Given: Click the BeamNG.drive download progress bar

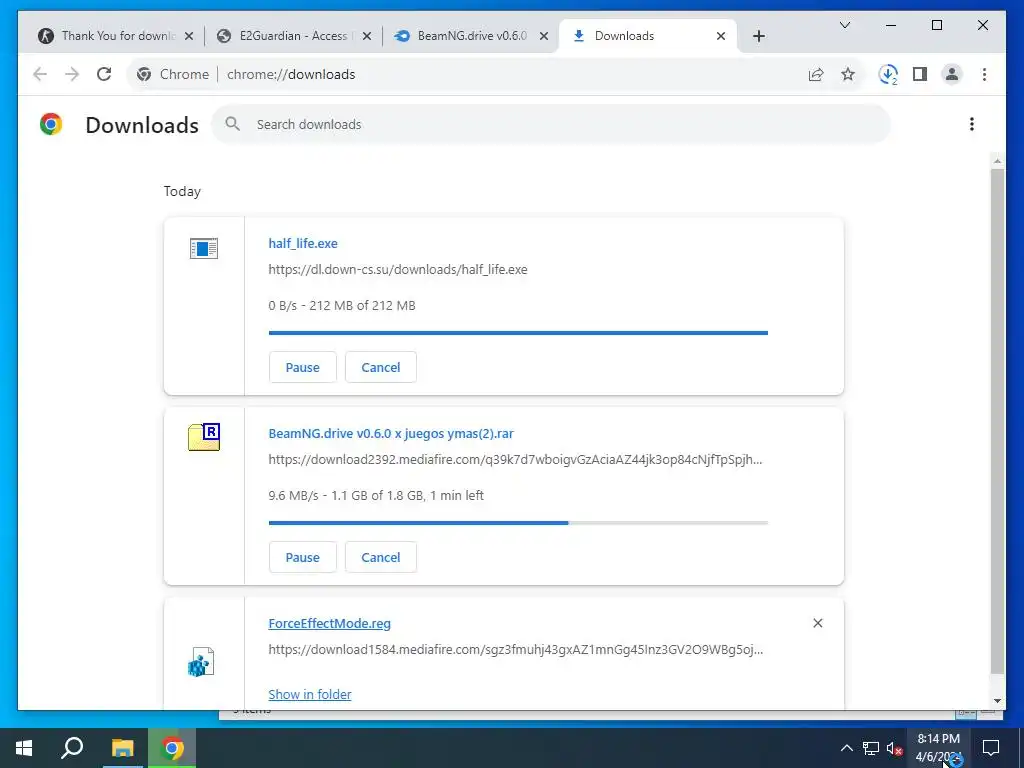Looking at the screenshot, I should click(518, 523).
